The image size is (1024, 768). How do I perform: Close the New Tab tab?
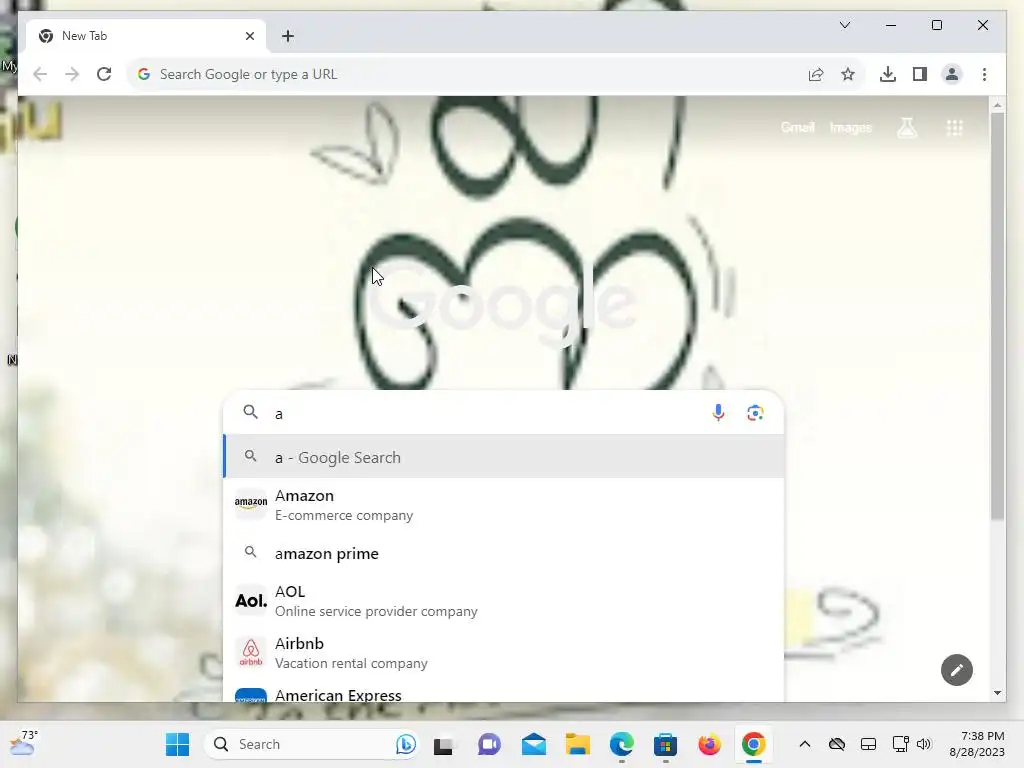[x=249, y=36]
